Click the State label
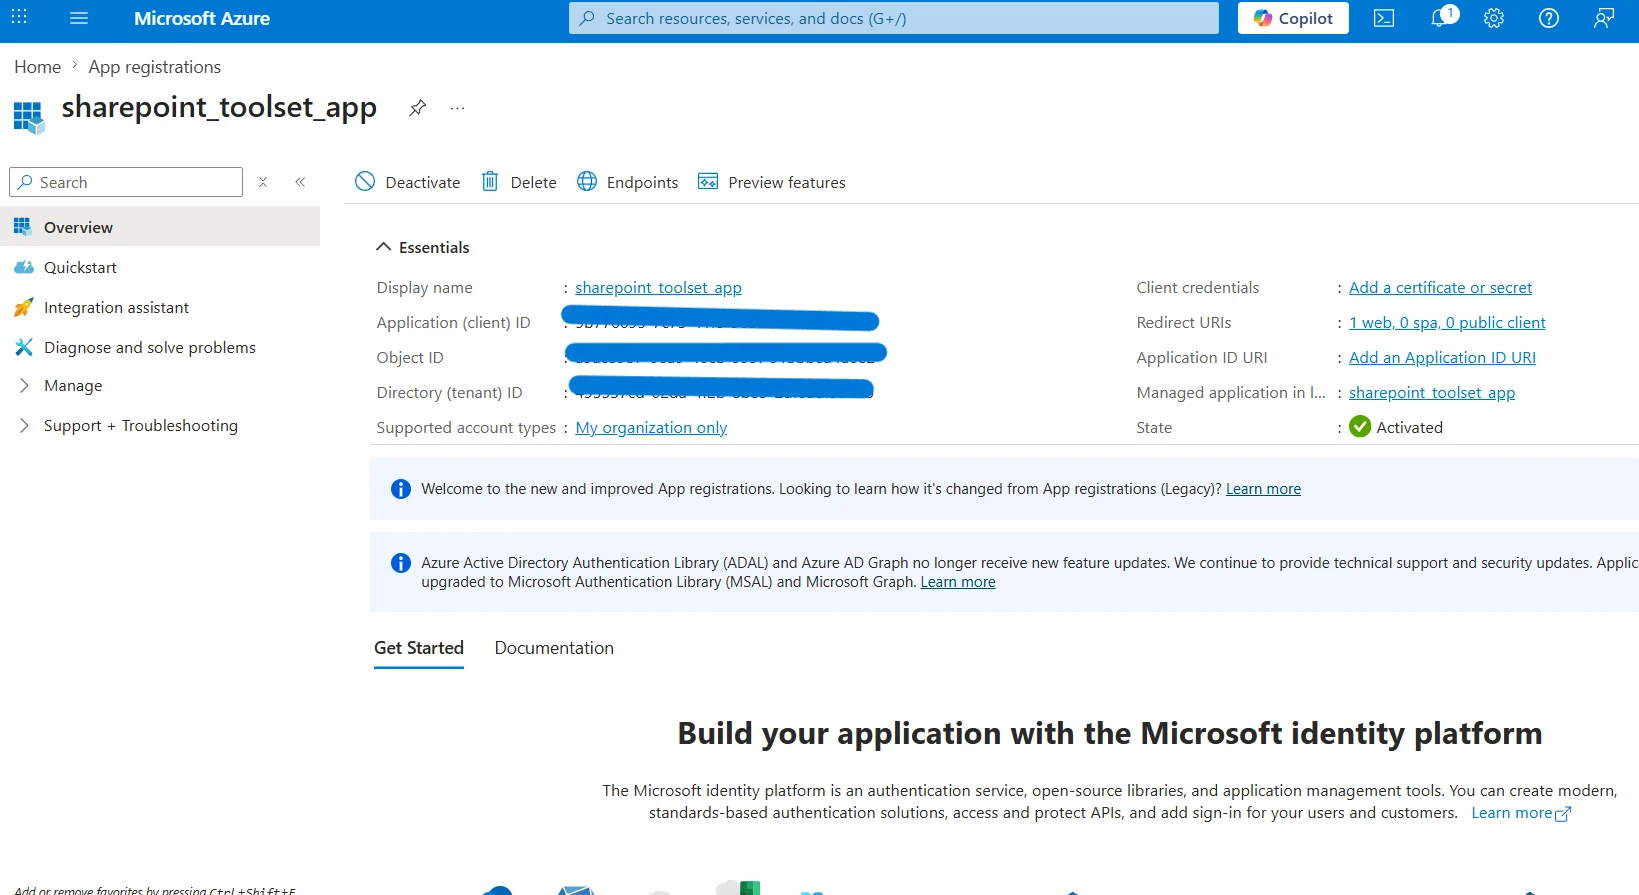 [x=1154, y=428]
